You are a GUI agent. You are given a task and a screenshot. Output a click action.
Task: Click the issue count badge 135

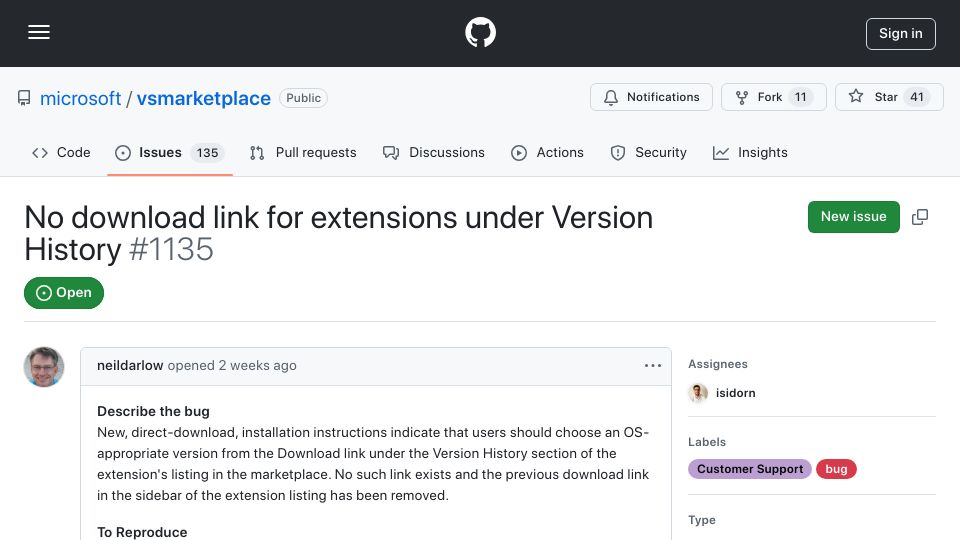207,152
